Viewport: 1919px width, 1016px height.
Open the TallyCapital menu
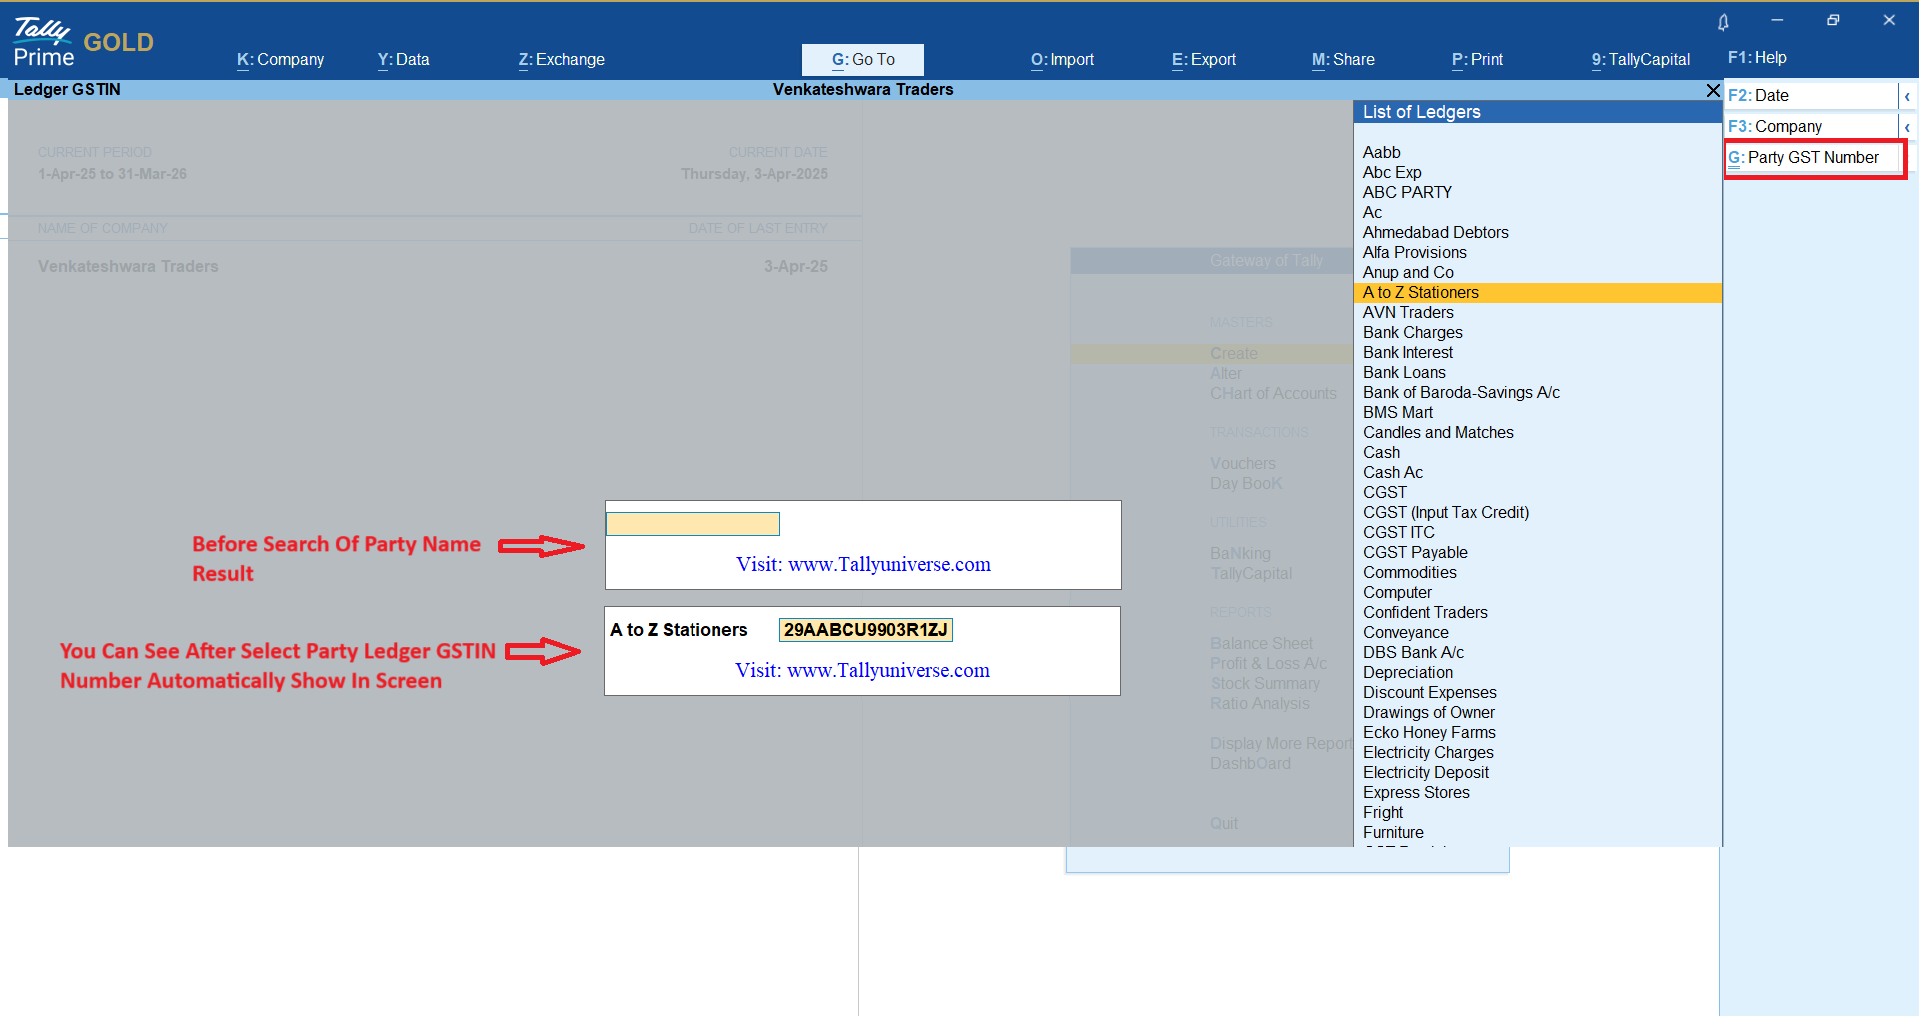pos(1640,60)
